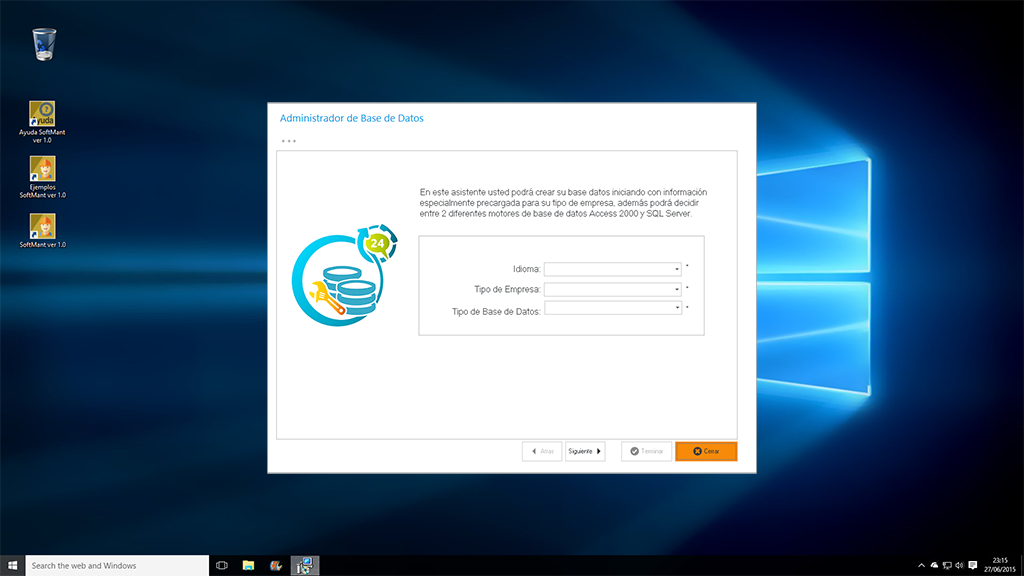Click the Terminar button
Screen dimensions: 1024x576
pyautogui.click(x=645, y=451)
